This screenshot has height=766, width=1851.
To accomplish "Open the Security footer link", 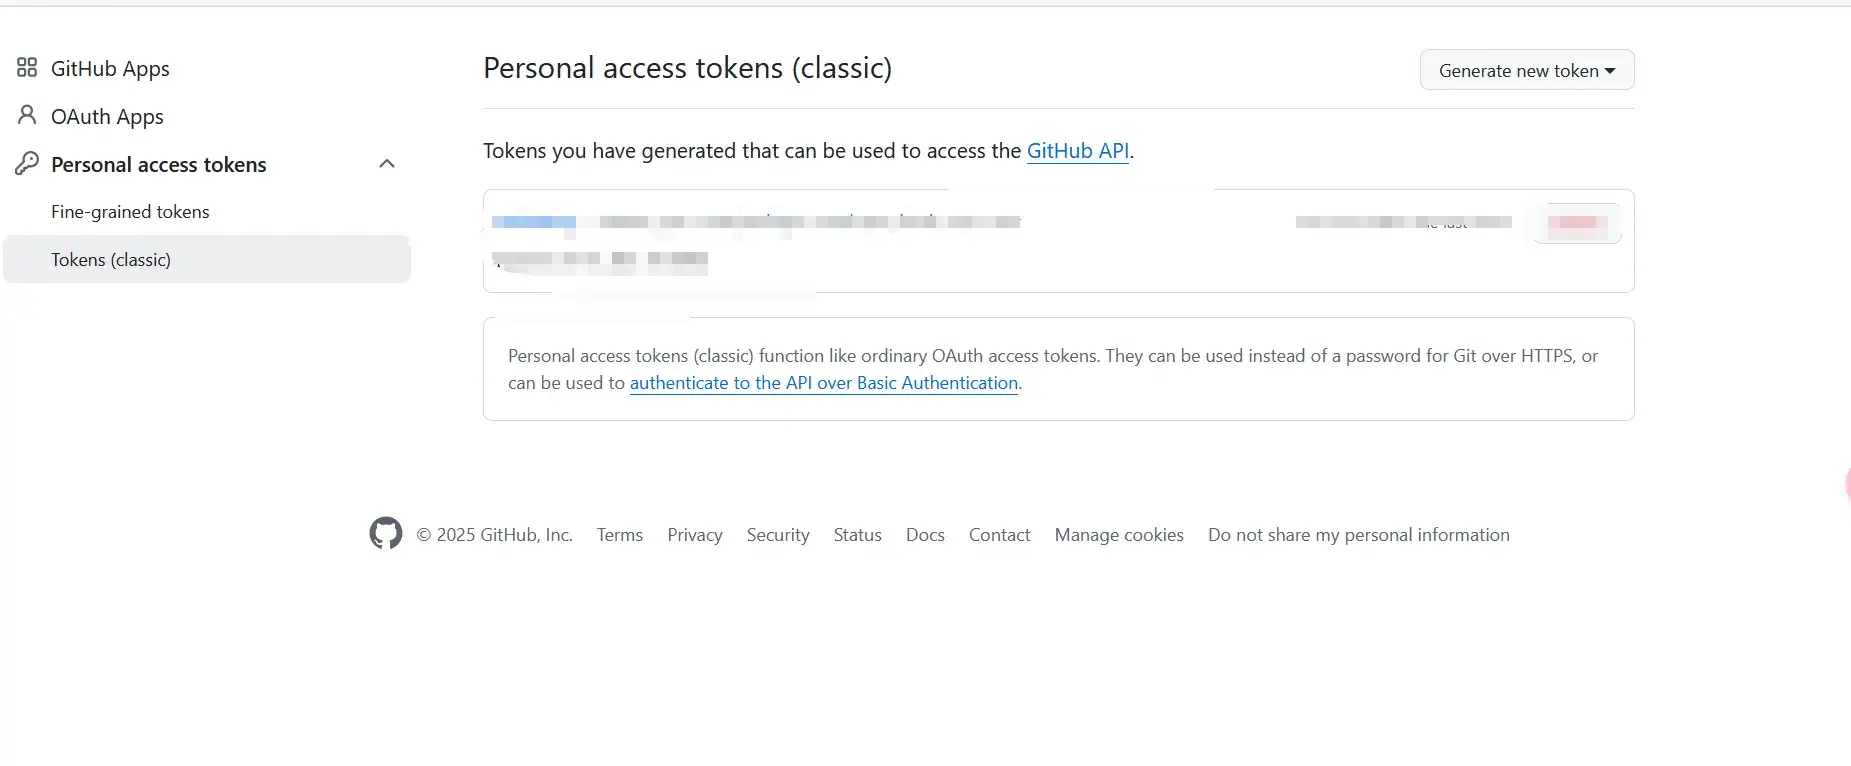I will tap(777, 535).
